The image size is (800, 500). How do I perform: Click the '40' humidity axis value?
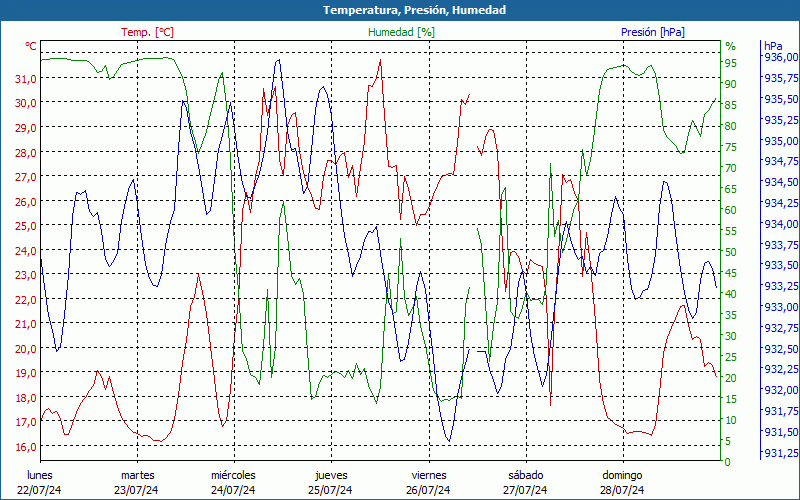point(731,294)
